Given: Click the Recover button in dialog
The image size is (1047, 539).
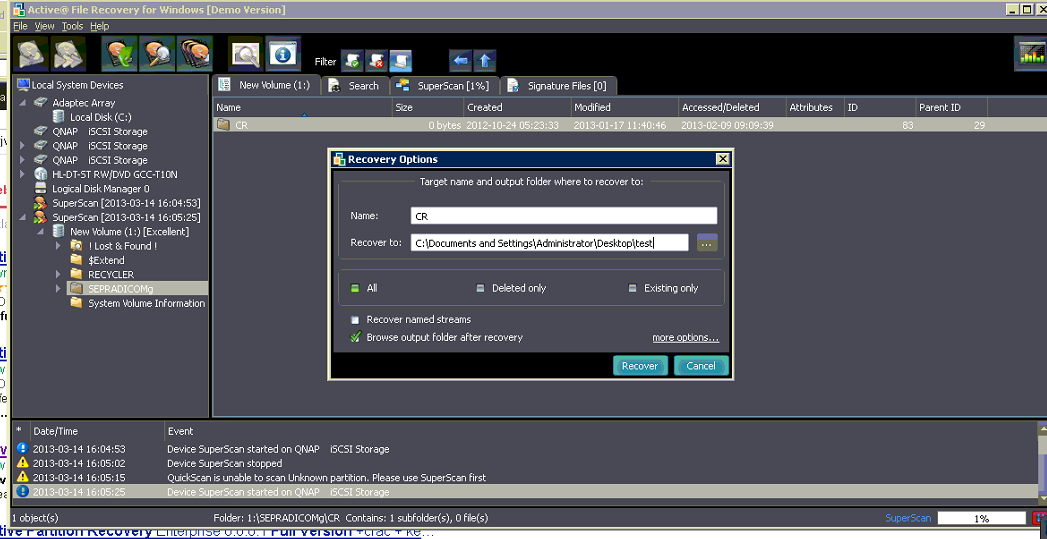Looking at the screenshot, I should pos(640,366).
